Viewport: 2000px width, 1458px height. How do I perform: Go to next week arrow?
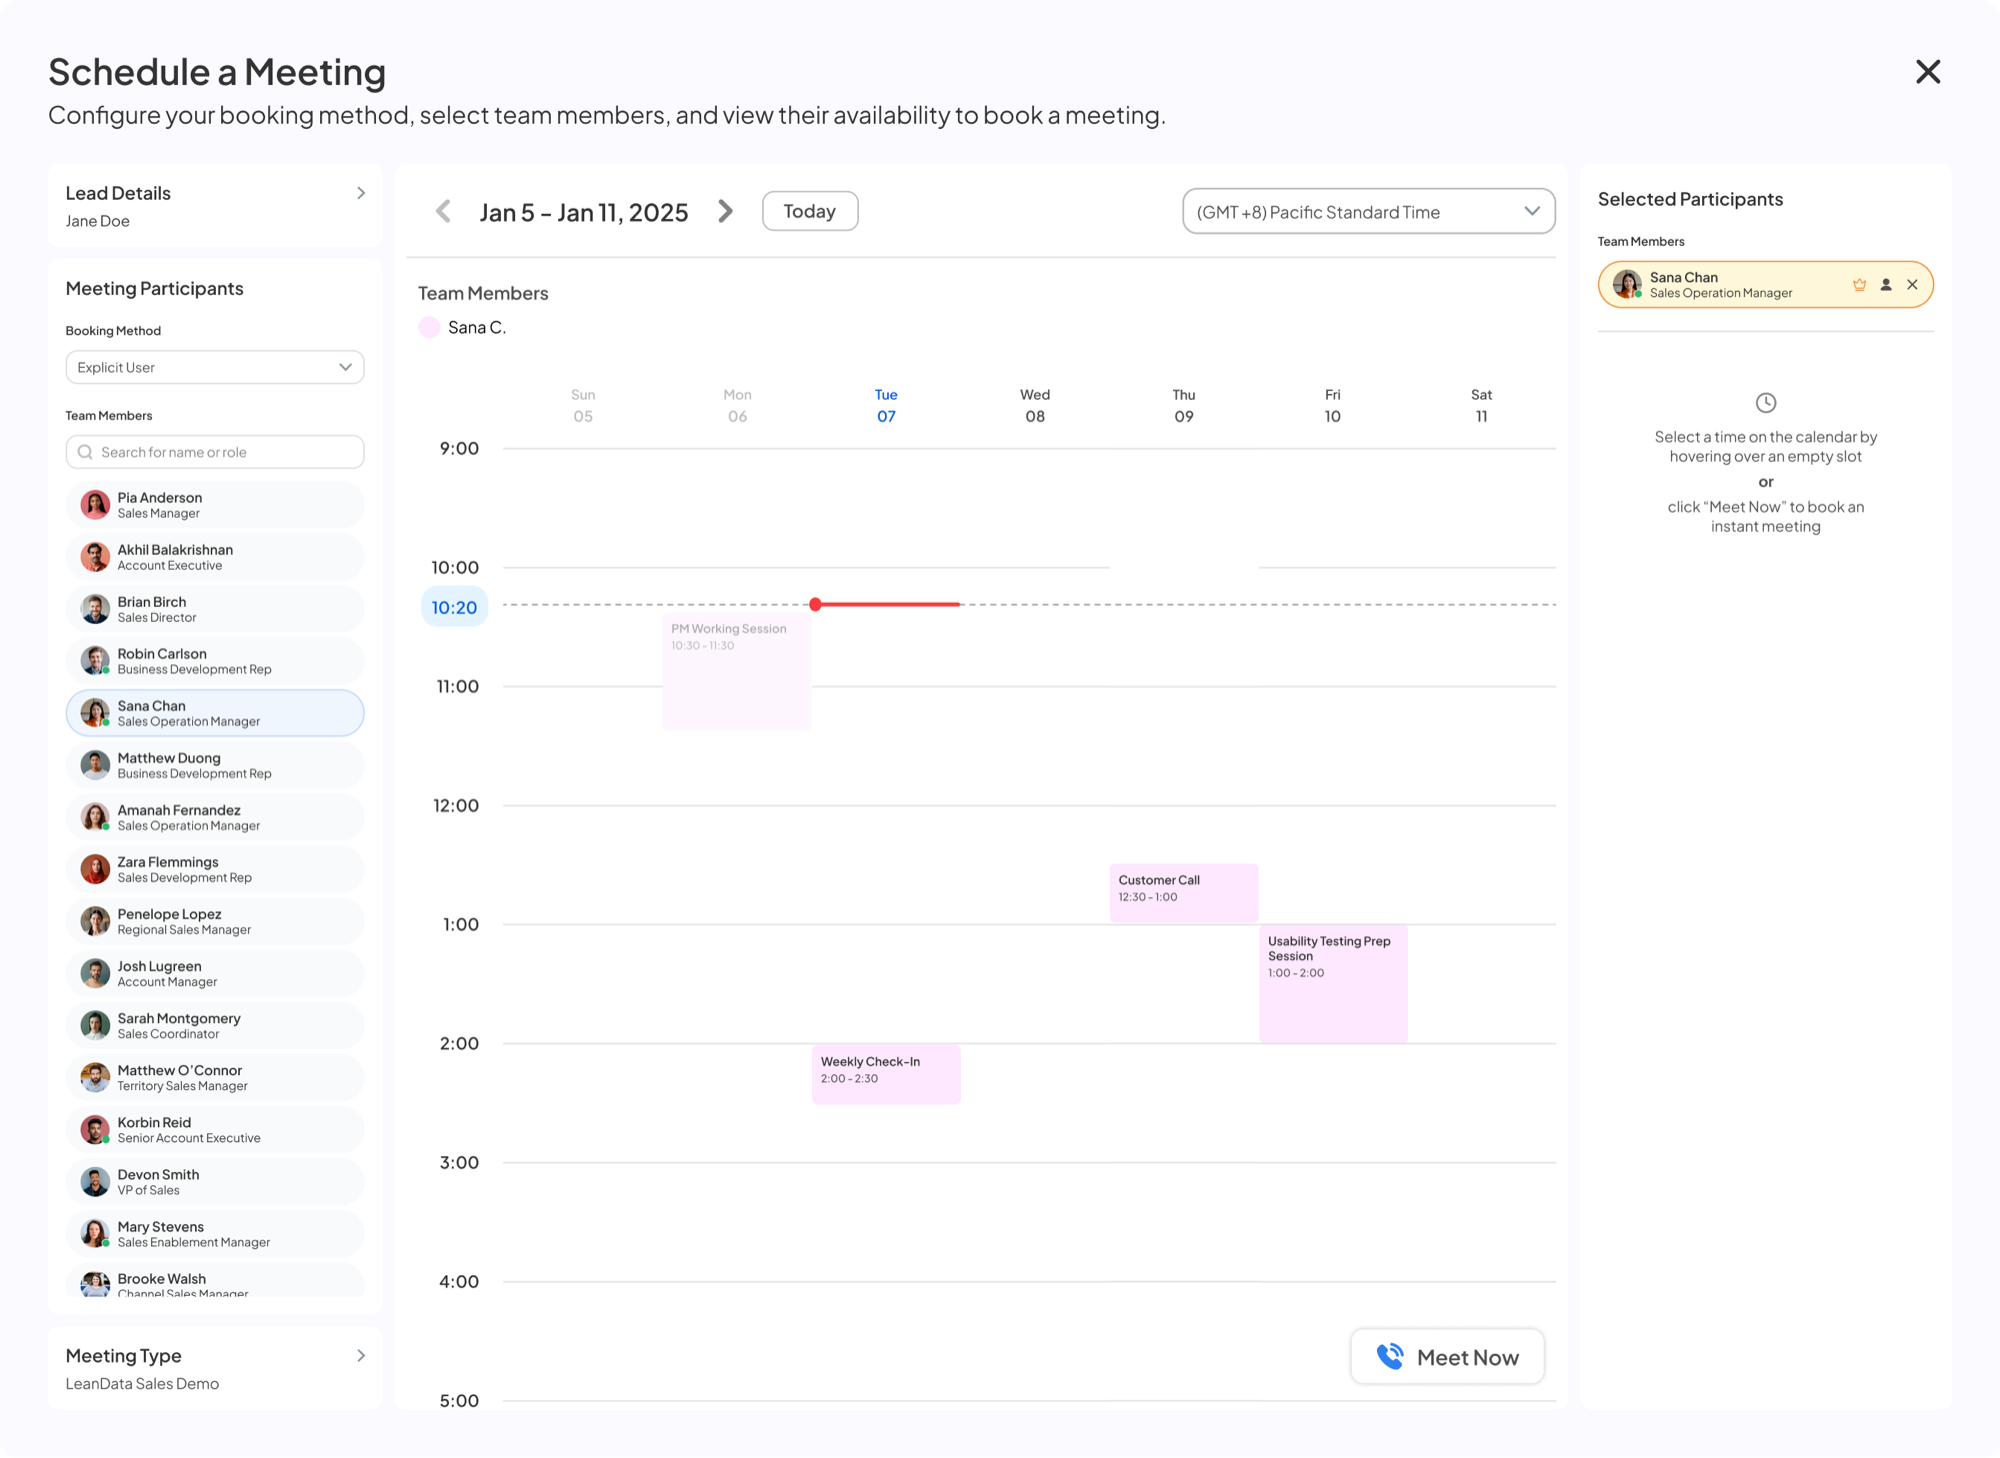point(726,212)
